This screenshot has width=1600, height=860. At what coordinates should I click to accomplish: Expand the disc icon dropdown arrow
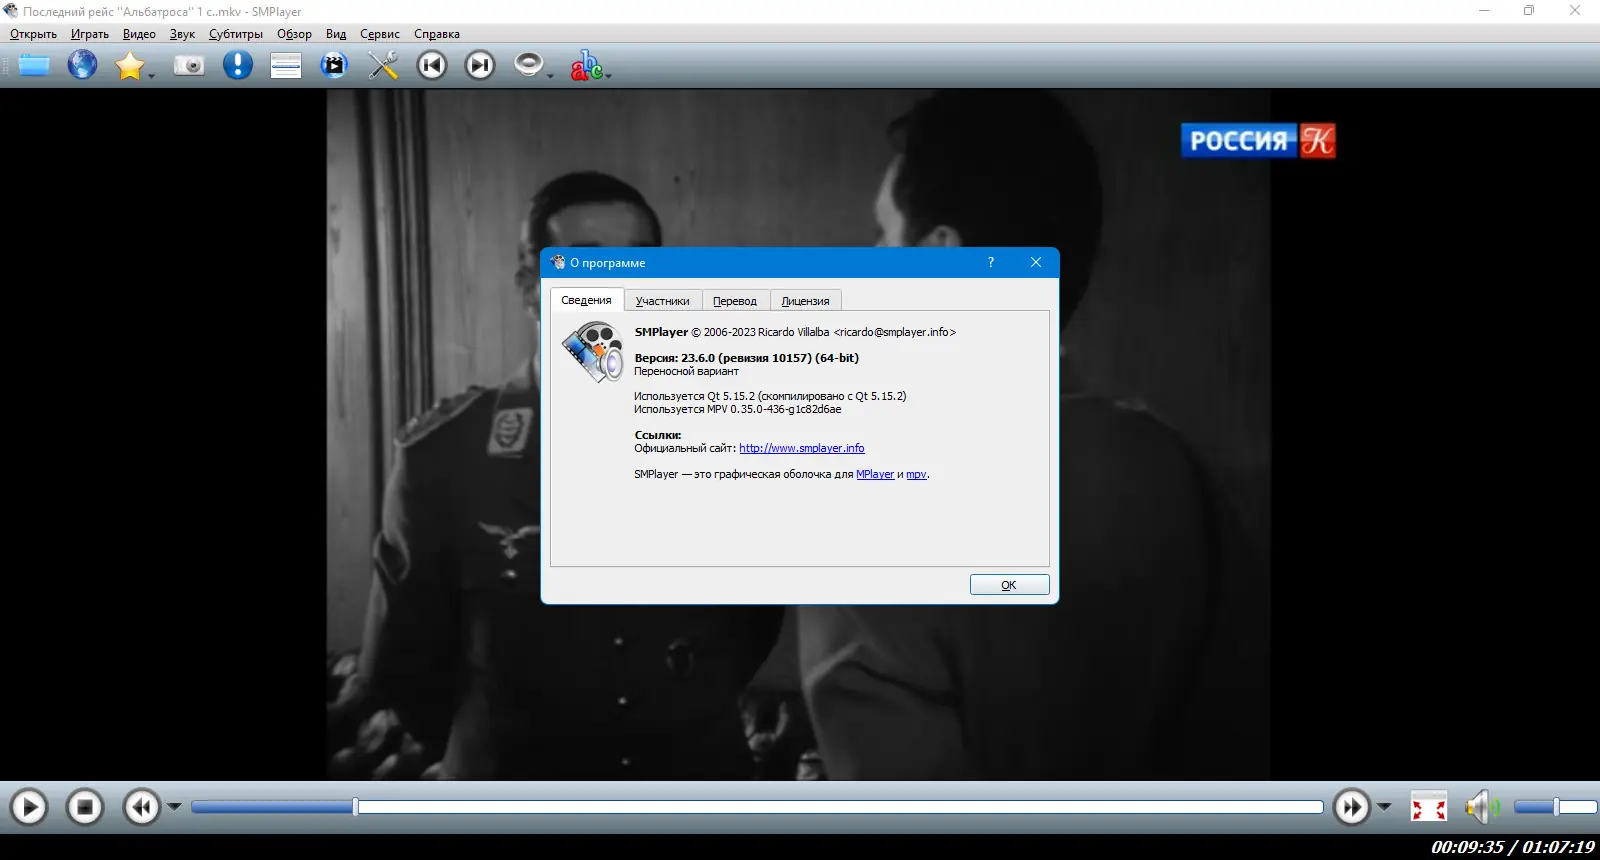pos(550,76)
